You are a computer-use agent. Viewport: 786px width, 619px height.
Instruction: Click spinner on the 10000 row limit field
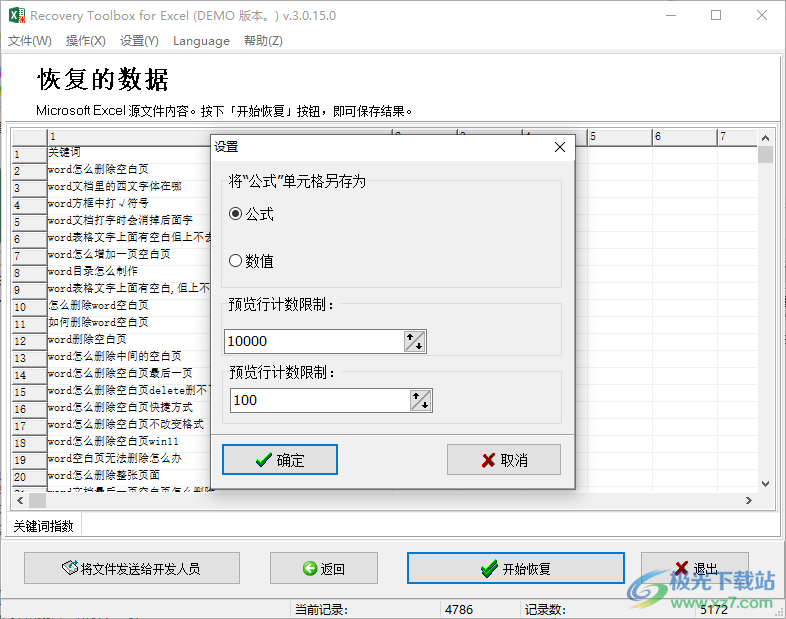click(415, 341)
